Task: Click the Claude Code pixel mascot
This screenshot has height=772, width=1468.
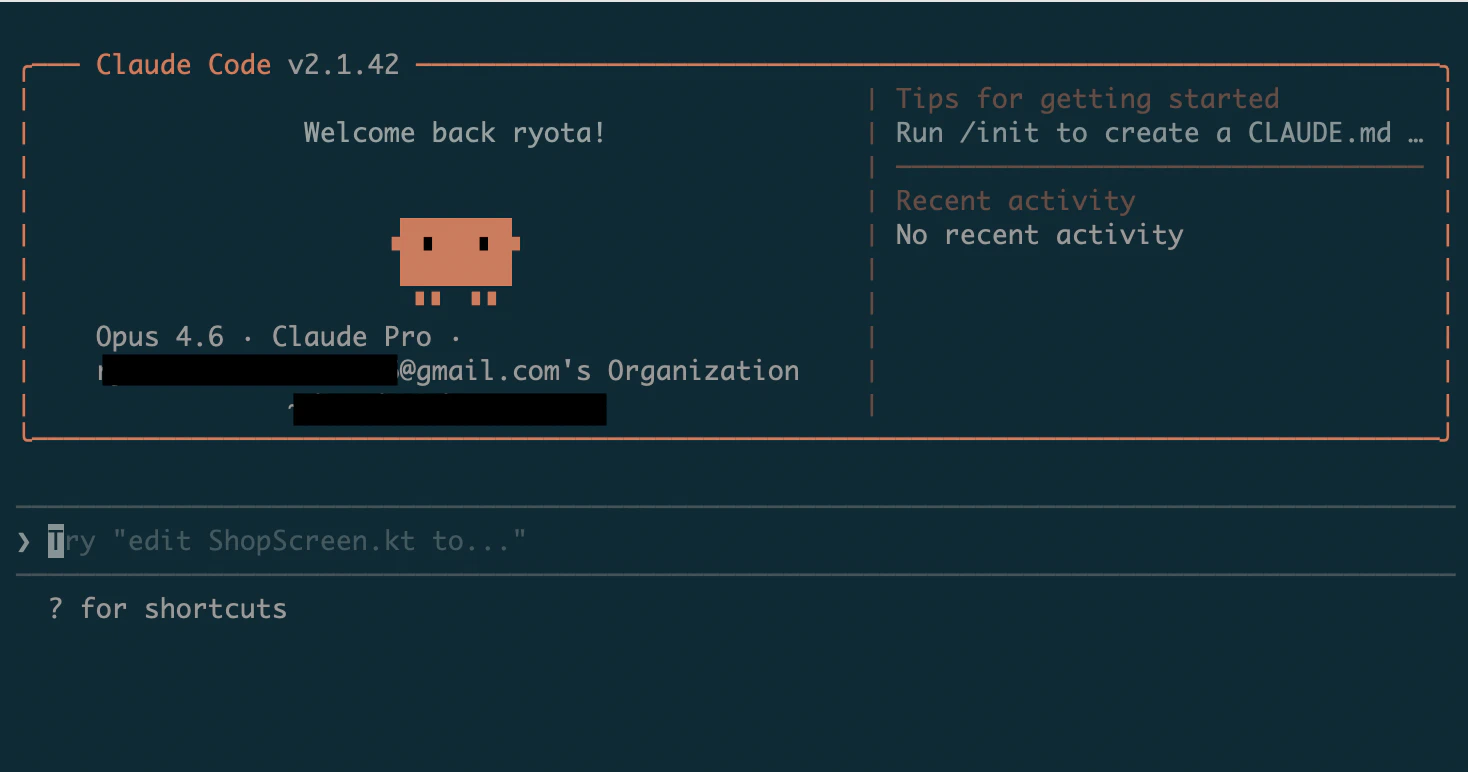Action: (x=456, y=261)
